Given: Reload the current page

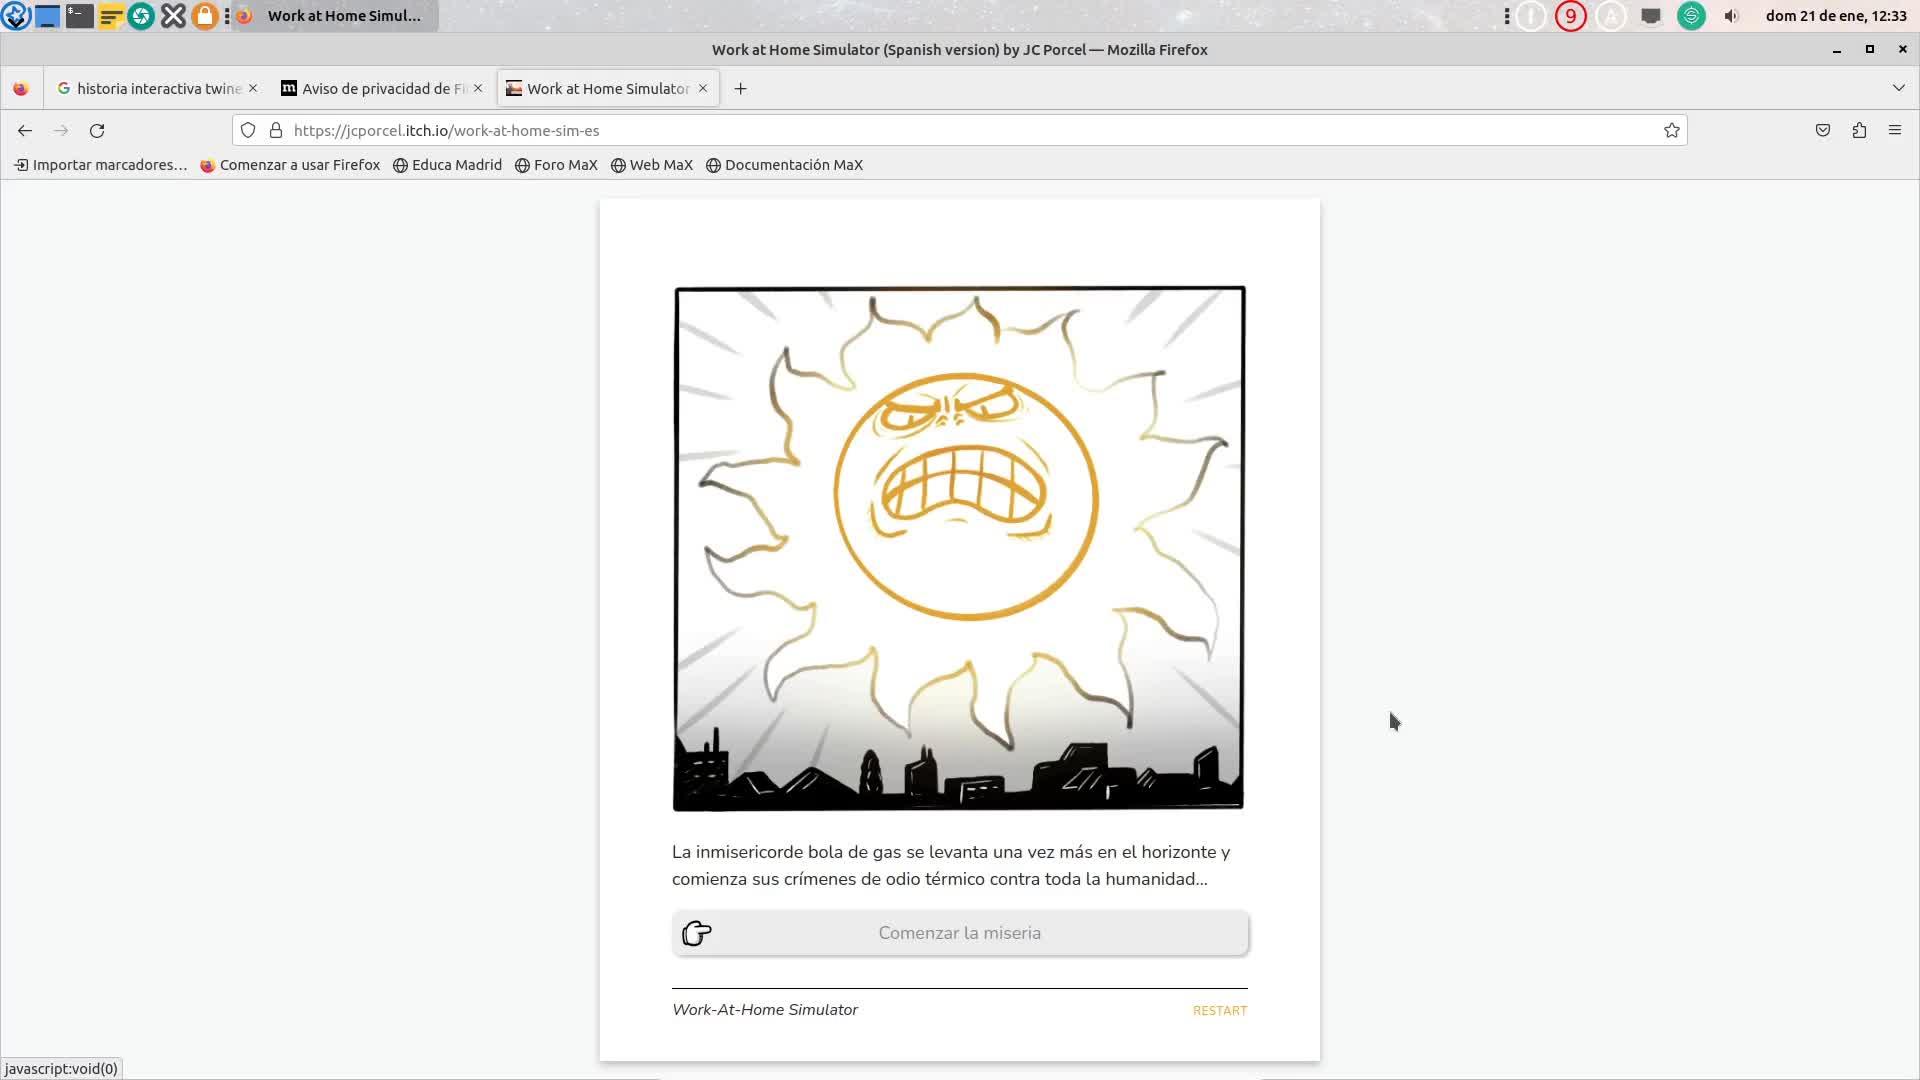Looking at the screenshot, I should (x=97, y=131).
